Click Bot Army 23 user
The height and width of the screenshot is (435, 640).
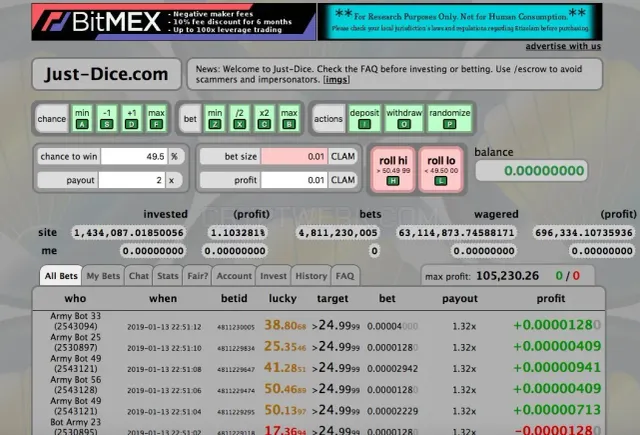pyautogui.click(x=76, y=427)
